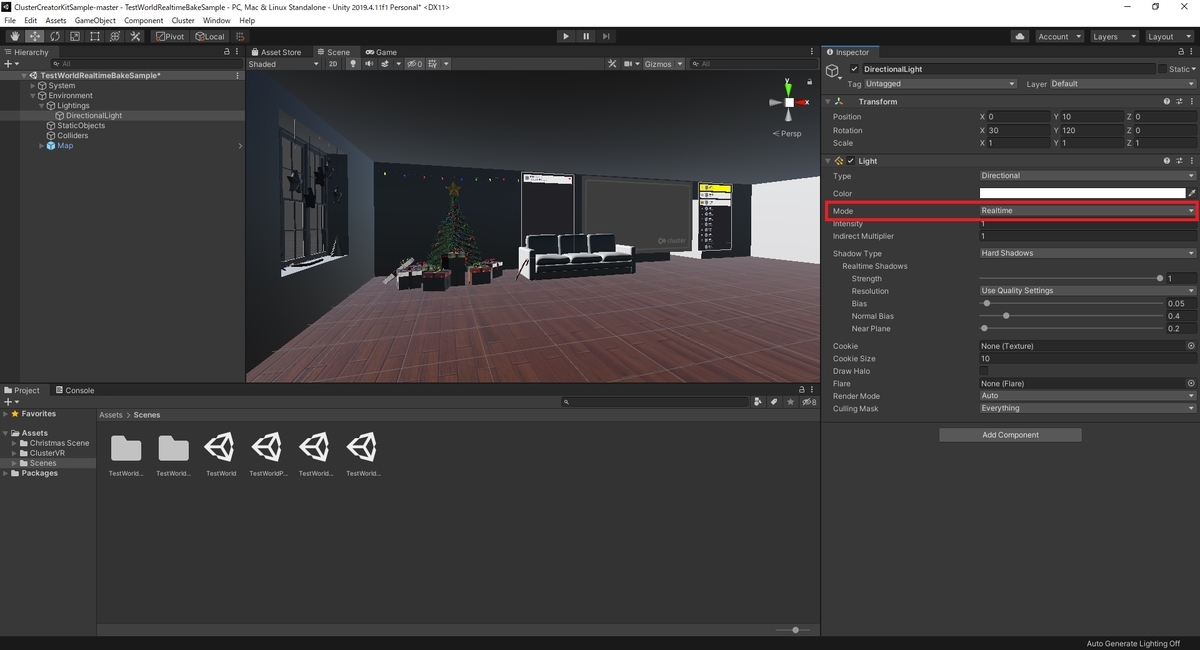Collapse the Lightings tree item

coord(42,105)
